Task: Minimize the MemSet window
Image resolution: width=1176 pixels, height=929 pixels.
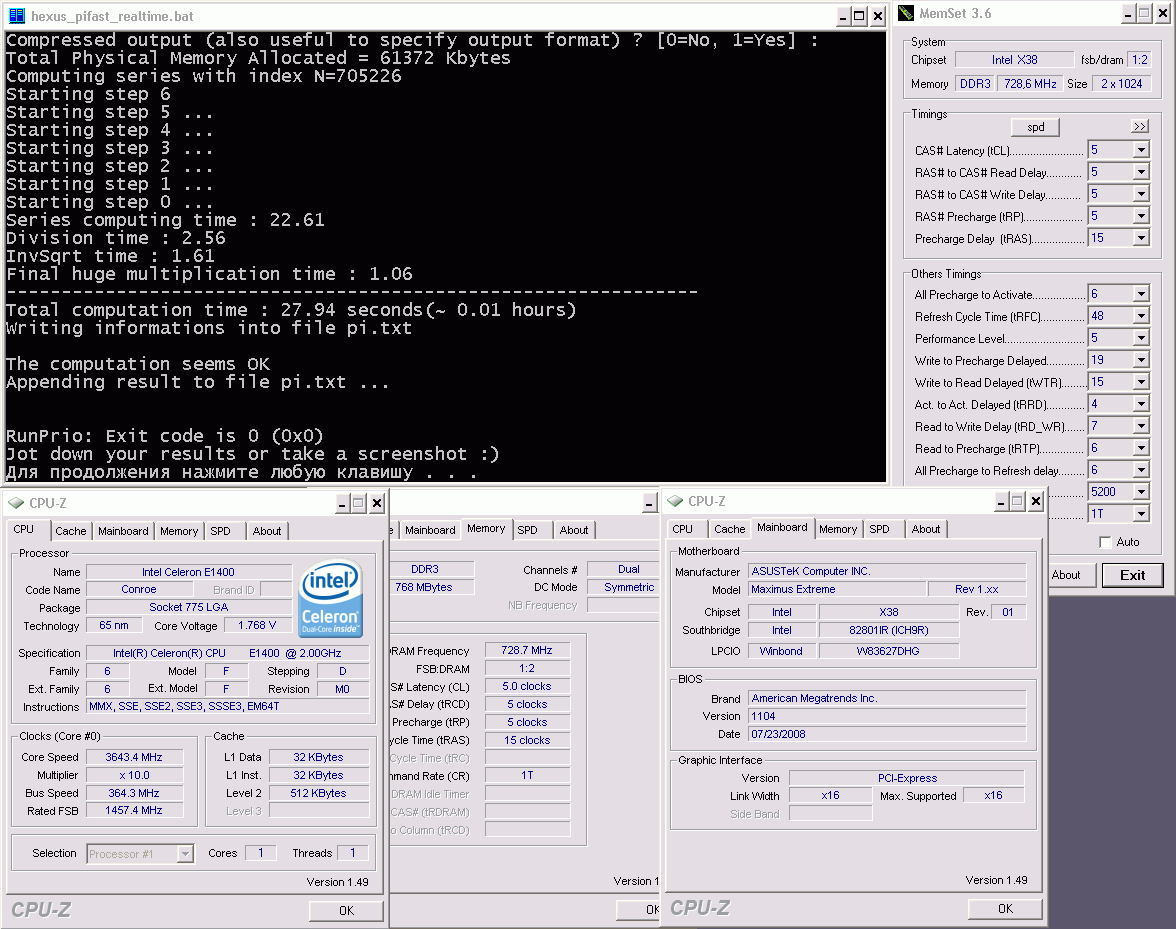Action: pyautogui.click(x=1127, y=13)
